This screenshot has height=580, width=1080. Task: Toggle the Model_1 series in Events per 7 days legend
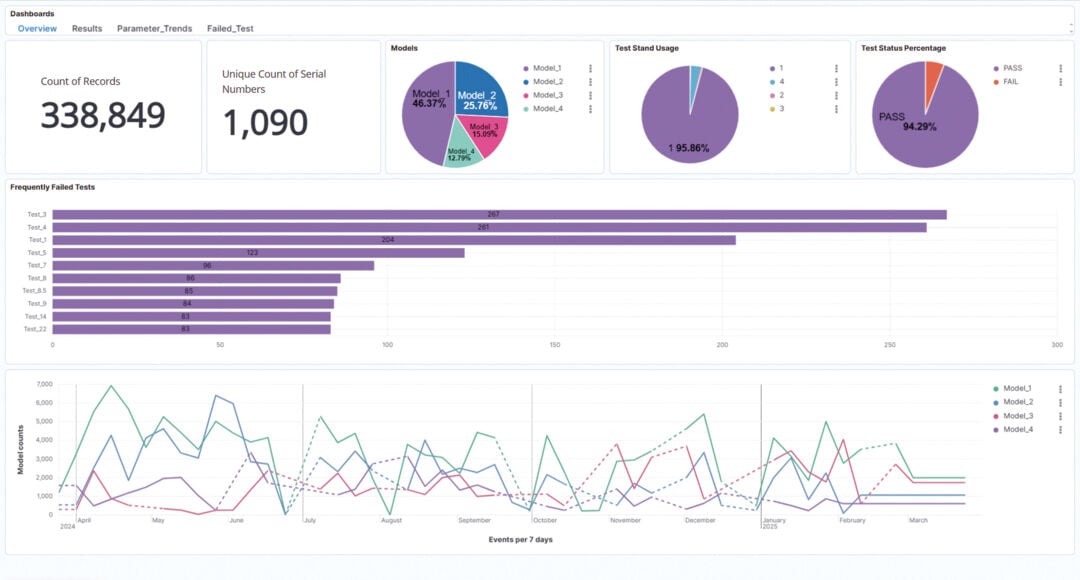1016,388
